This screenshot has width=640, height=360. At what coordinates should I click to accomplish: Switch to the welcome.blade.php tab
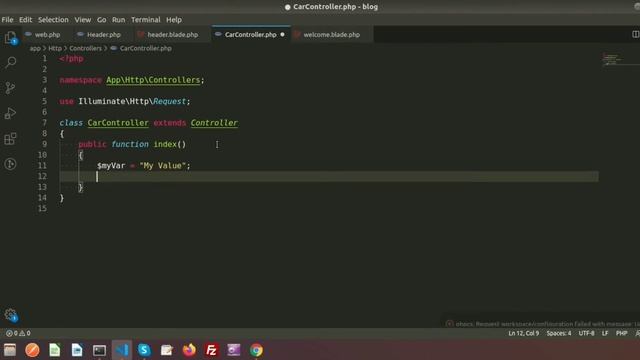click(331, 35)
